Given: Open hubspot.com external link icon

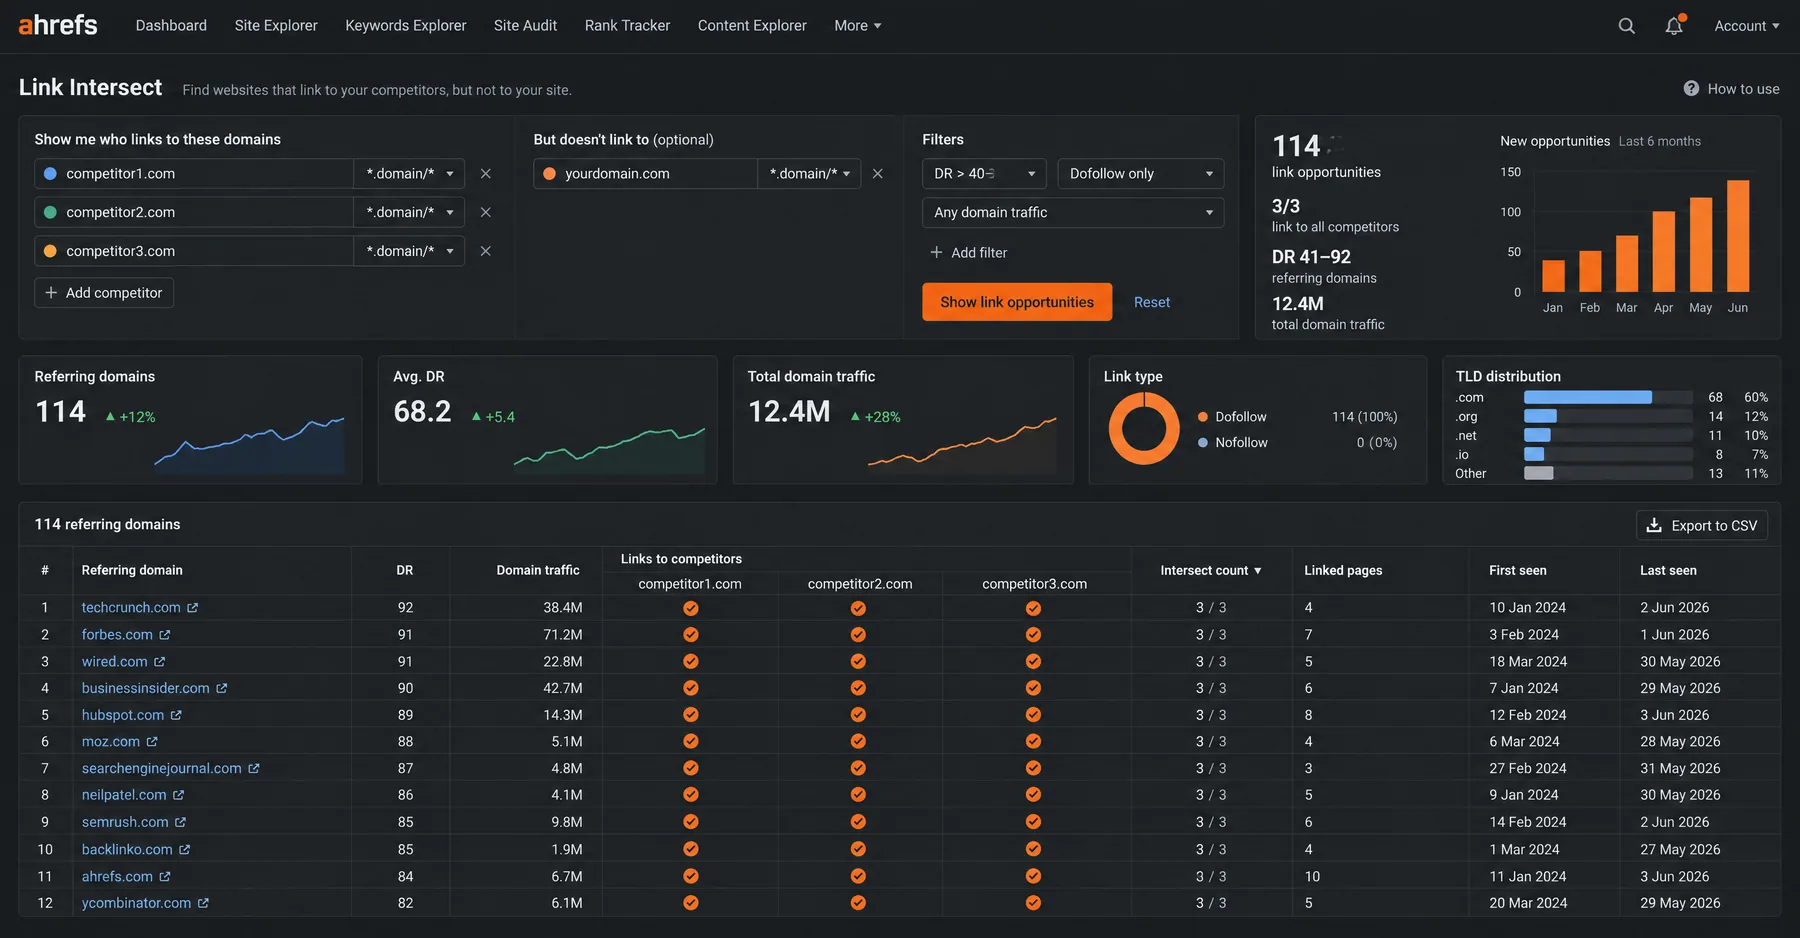Looking at the screenshot, I should click(x=176, y=715).
